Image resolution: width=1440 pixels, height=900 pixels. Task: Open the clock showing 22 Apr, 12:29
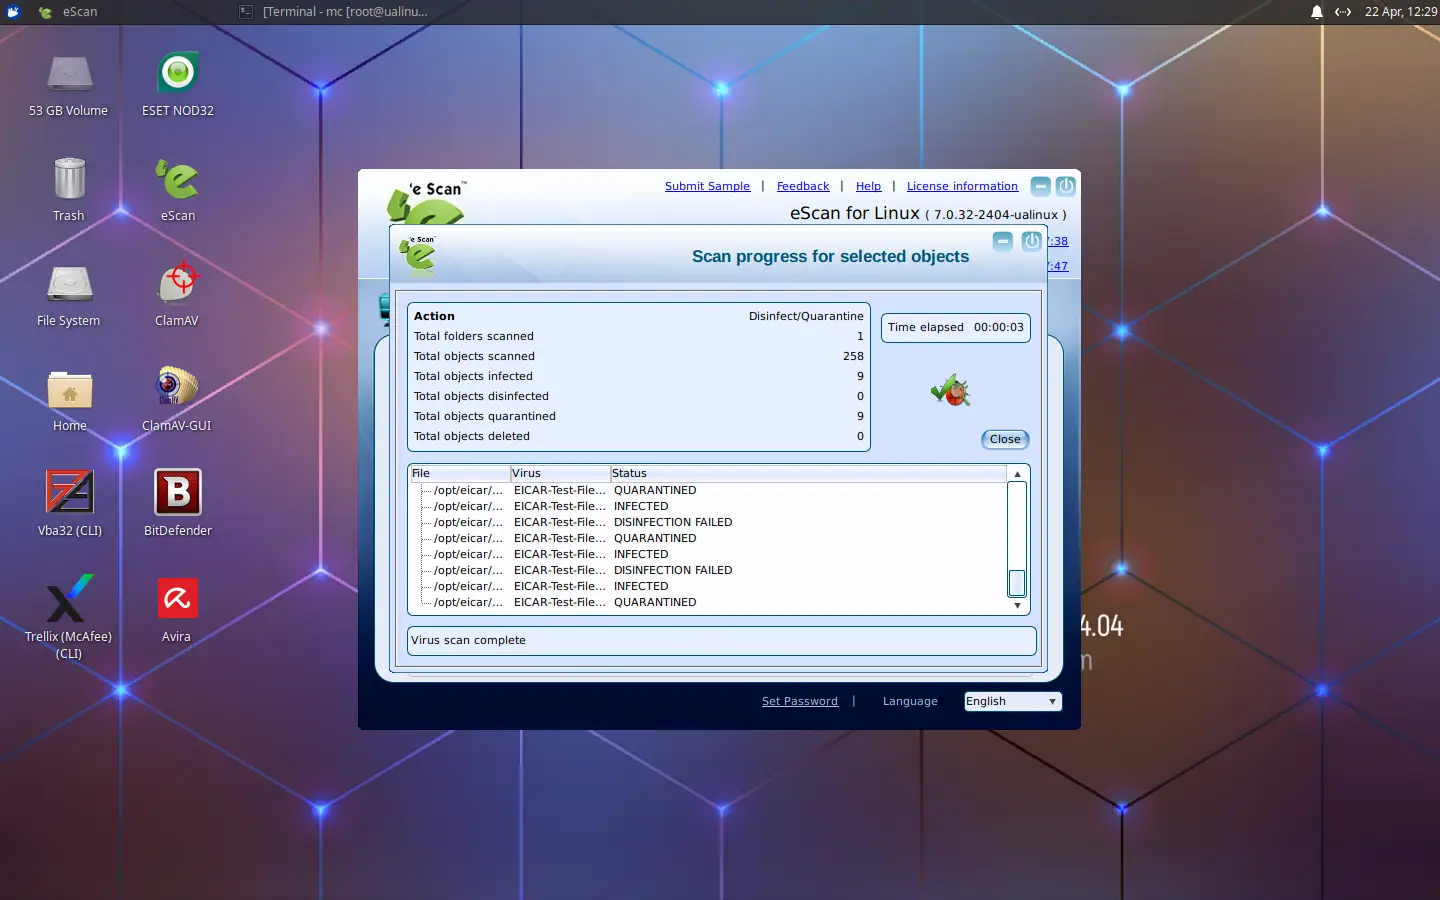pos(1400,12)
